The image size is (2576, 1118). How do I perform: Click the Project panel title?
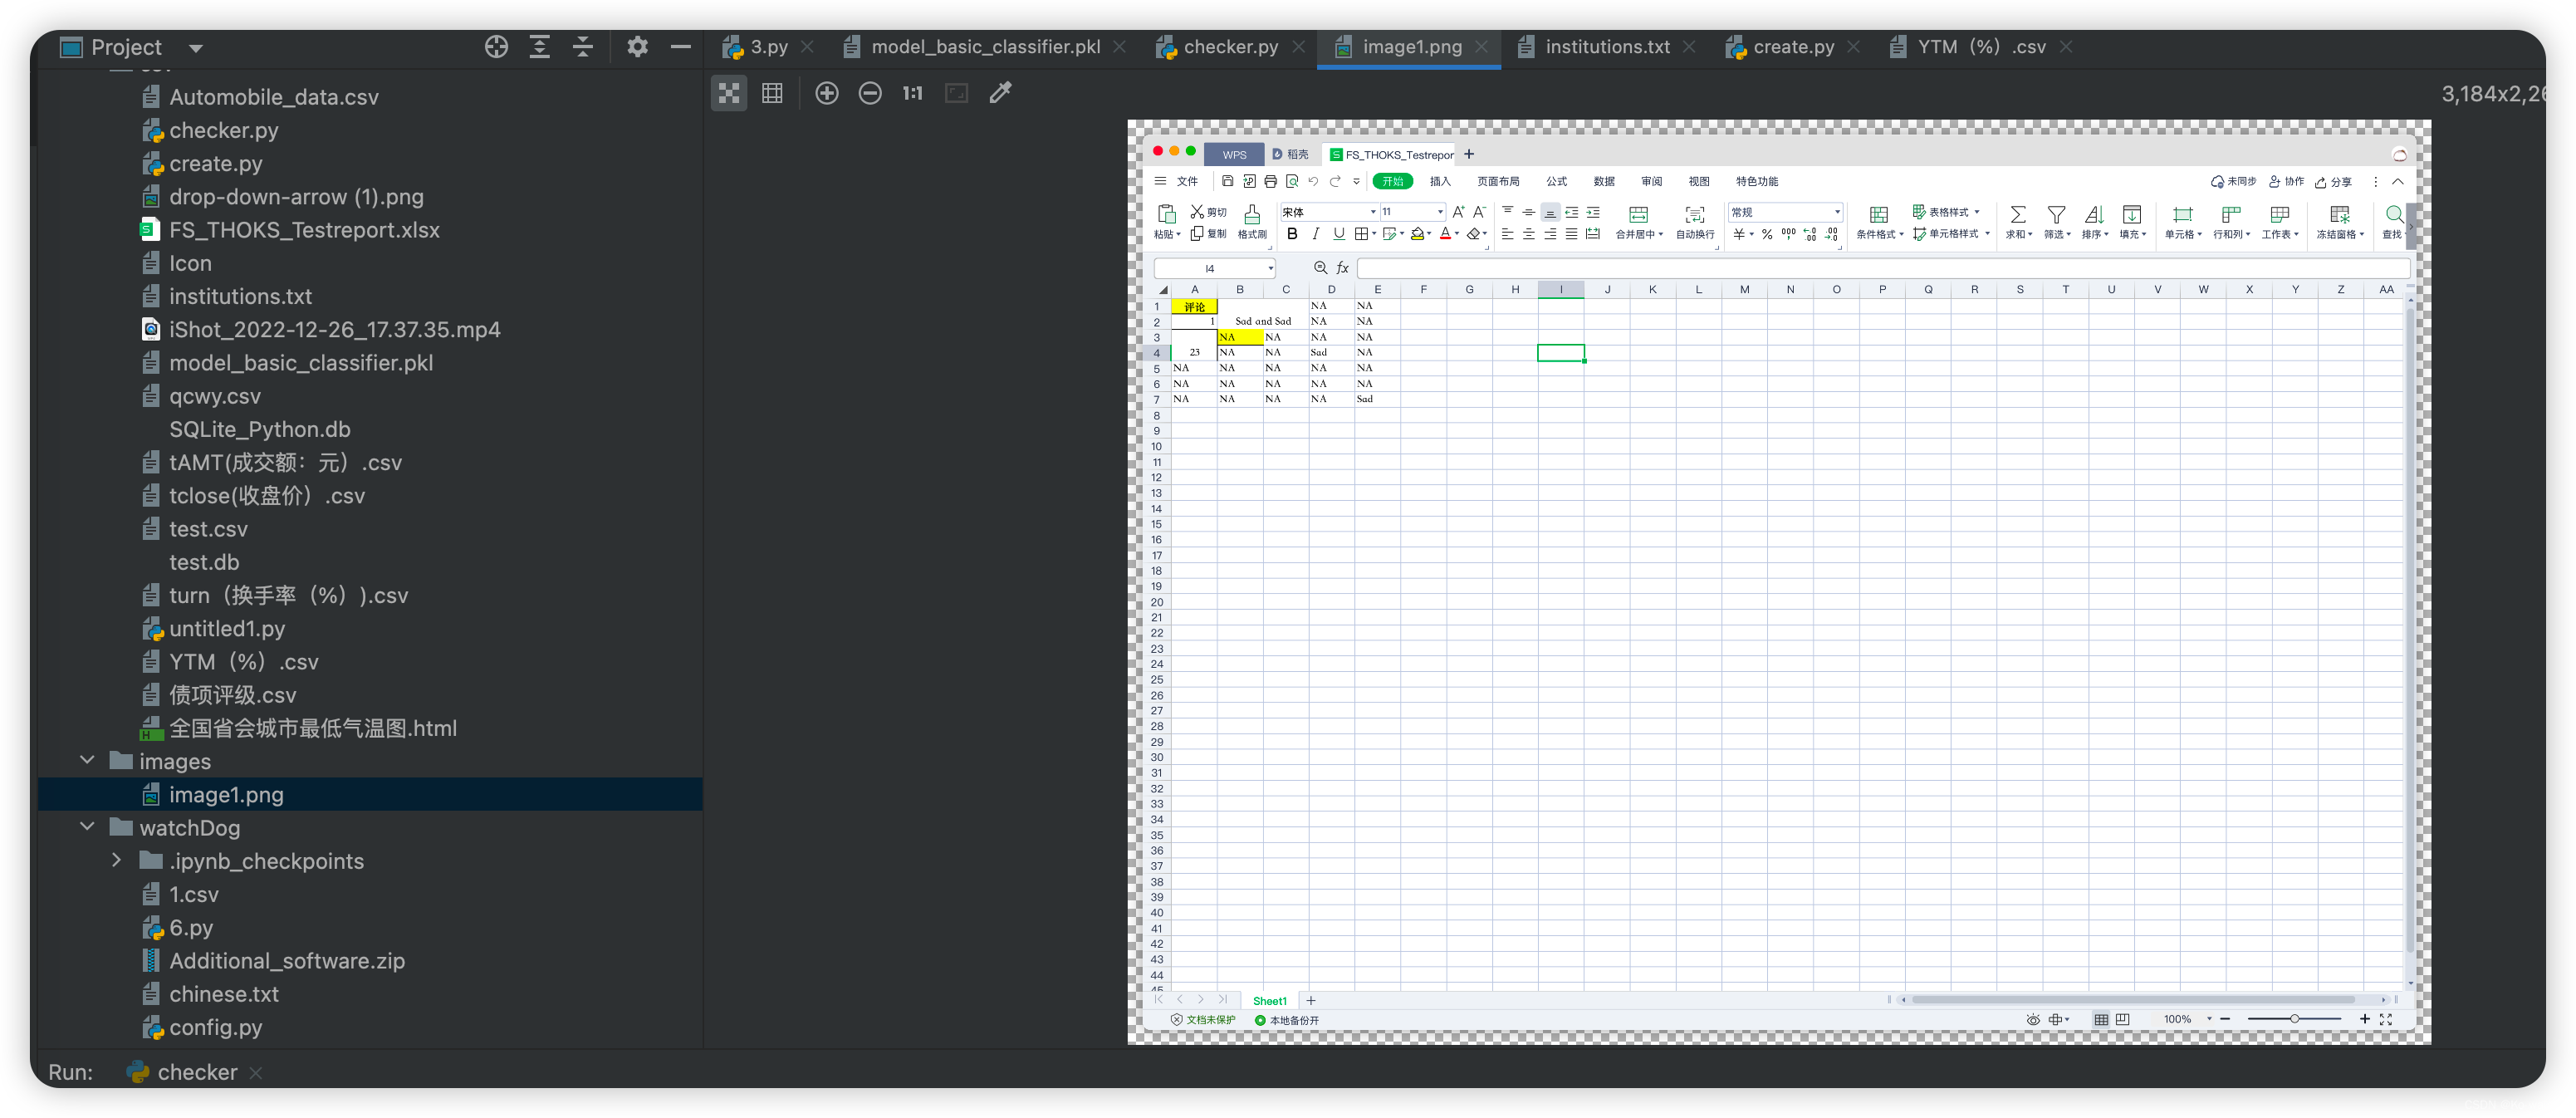(x=126, y=47)
